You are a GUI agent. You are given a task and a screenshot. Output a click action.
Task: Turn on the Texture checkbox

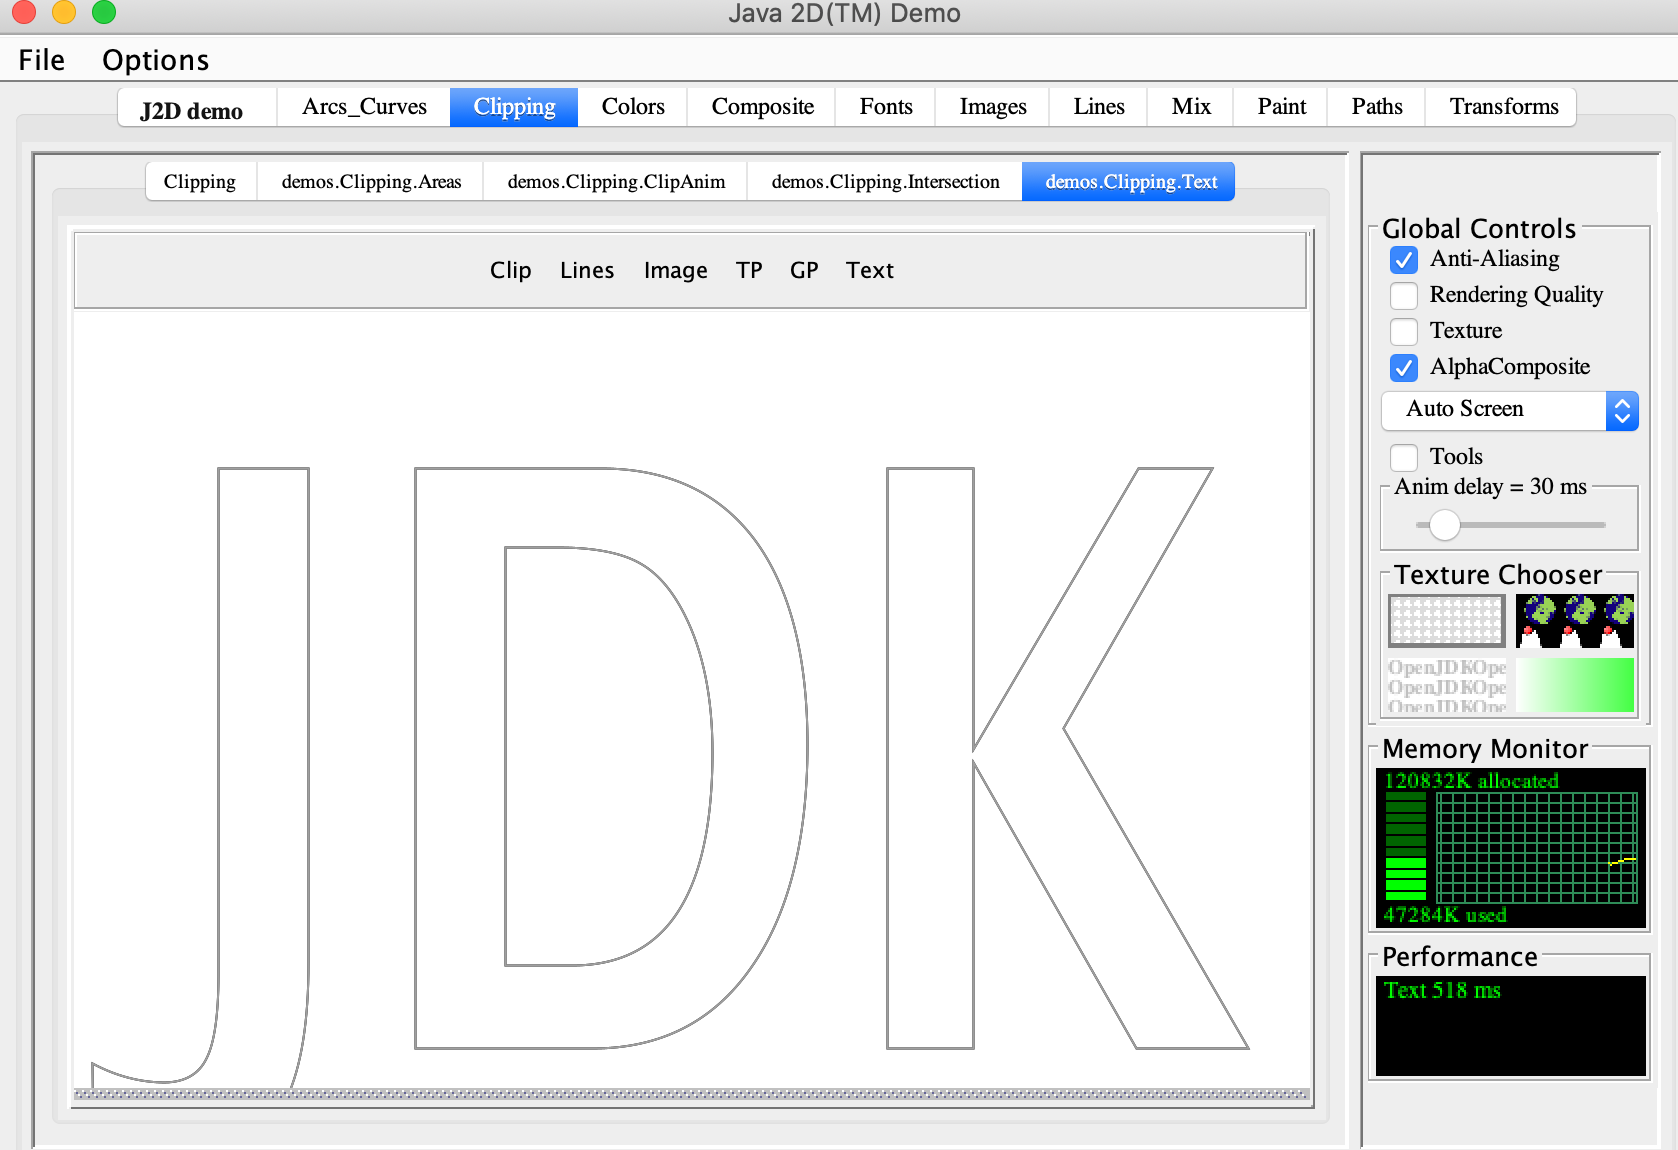(x=1404, y=332)
